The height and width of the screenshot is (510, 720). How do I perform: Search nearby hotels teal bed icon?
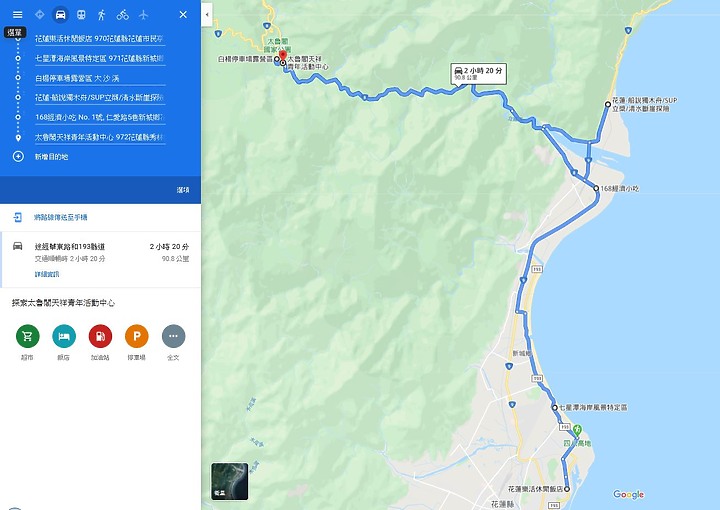click(64, 336)
